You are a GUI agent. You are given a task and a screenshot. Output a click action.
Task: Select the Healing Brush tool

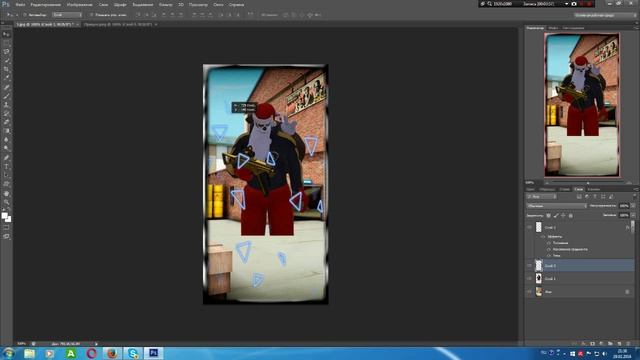(6, 87)
